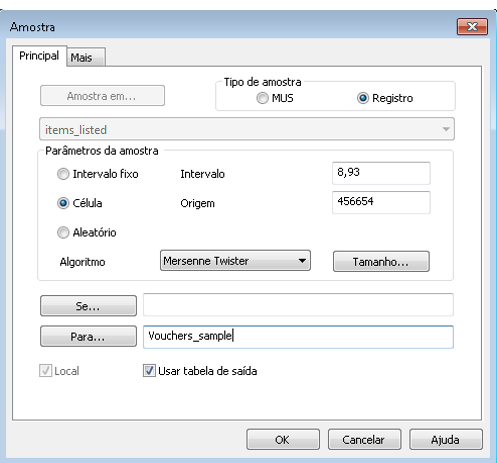497x463 pixels.
Task: Click the Tamanho... button
Action: (381, 262)
